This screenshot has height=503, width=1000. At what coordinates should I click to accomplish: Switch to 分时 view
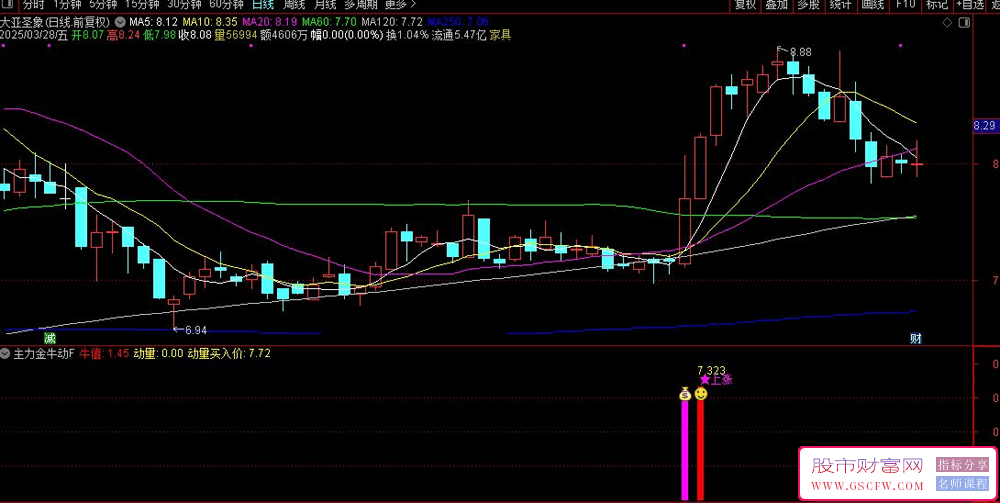tap(34, 4)
